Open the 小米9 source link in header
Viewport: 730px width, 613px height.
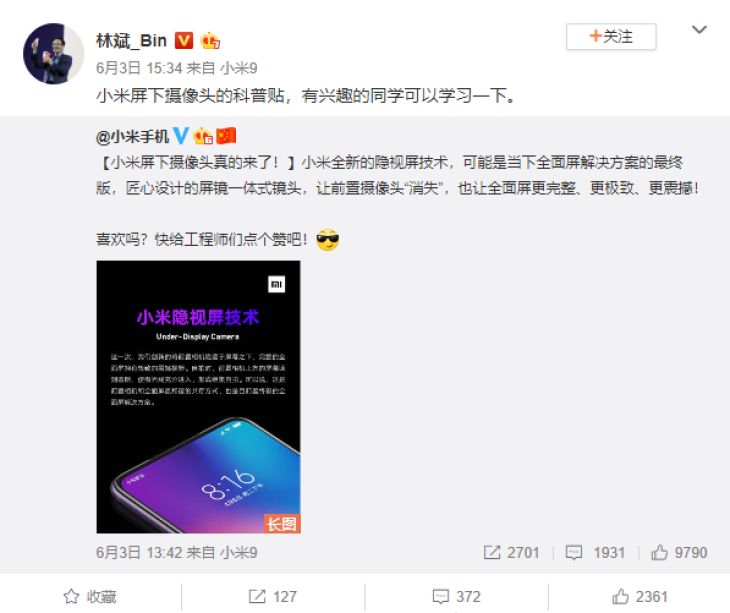point(238,68)
